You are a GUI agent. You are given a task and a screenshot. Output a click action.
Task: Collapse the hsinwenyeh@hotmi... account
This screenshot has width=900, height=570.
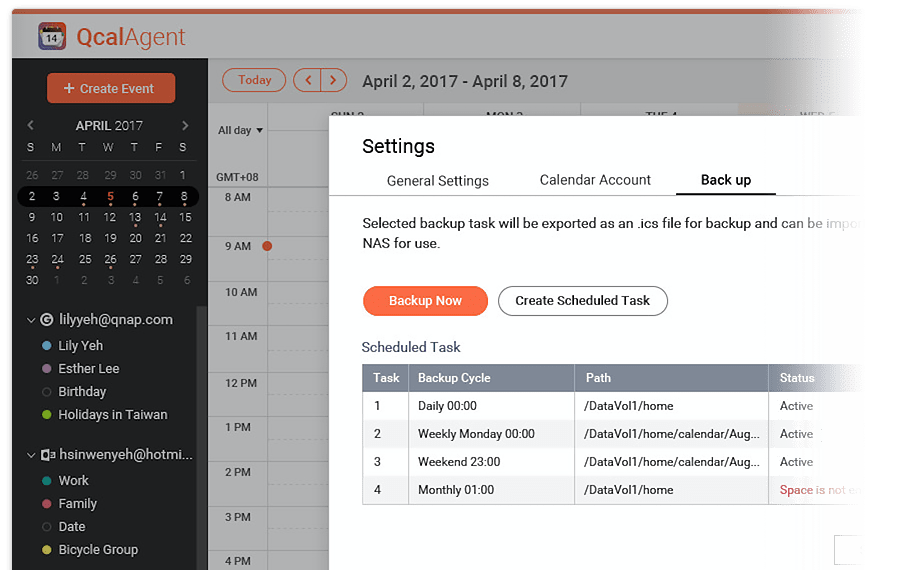[x=31, y=455]
